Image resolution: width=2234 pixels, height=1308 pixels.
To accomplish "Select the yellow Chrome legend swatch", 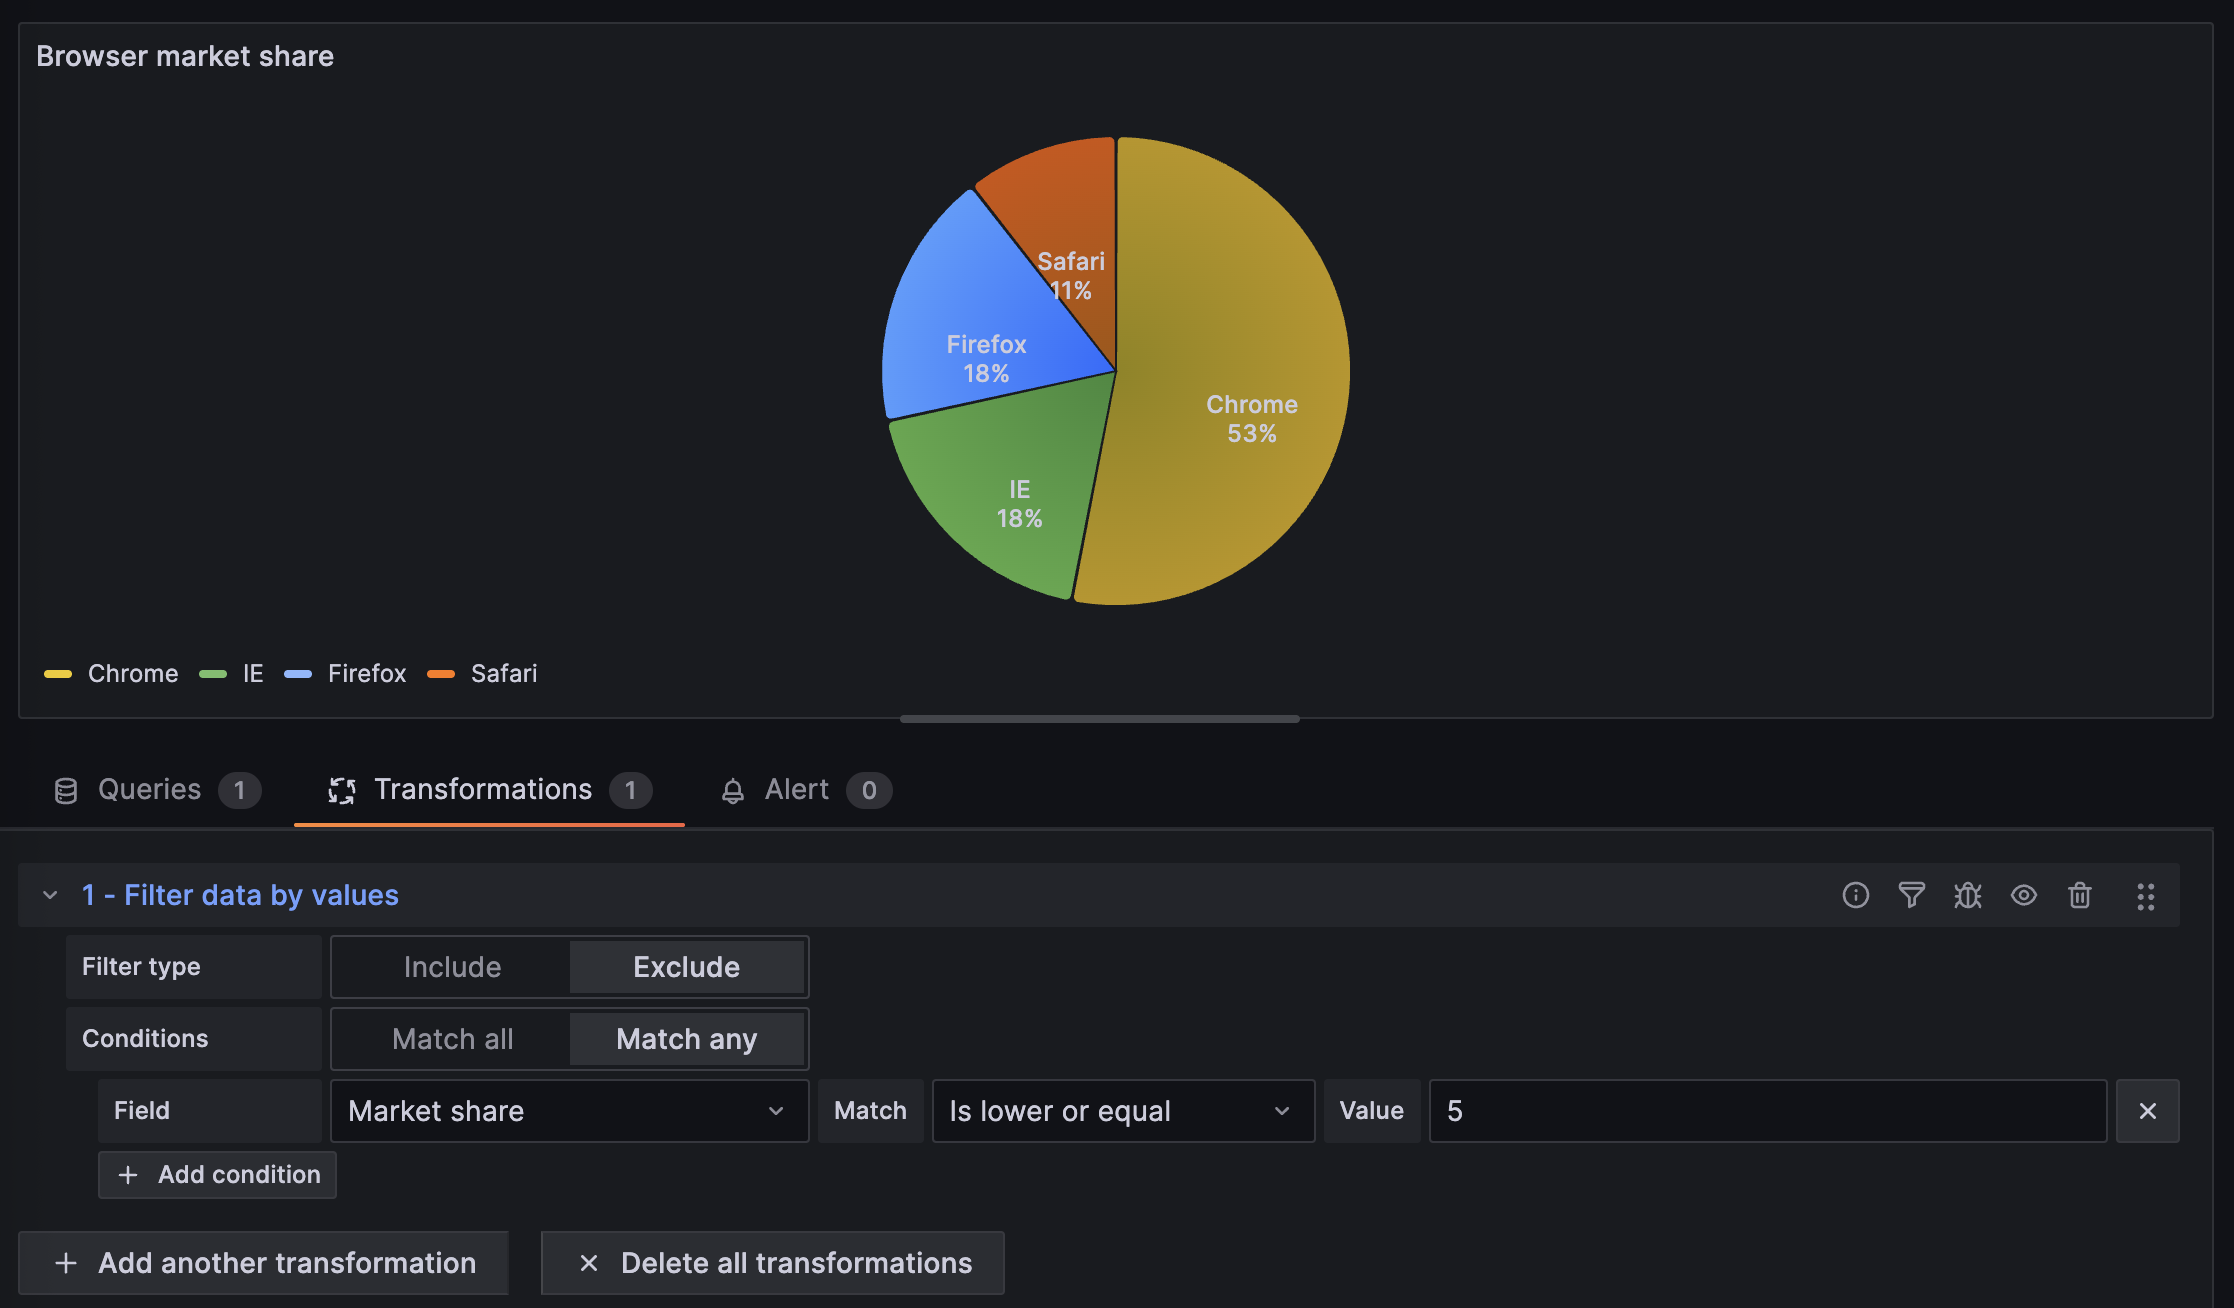I will coord(57,674).
